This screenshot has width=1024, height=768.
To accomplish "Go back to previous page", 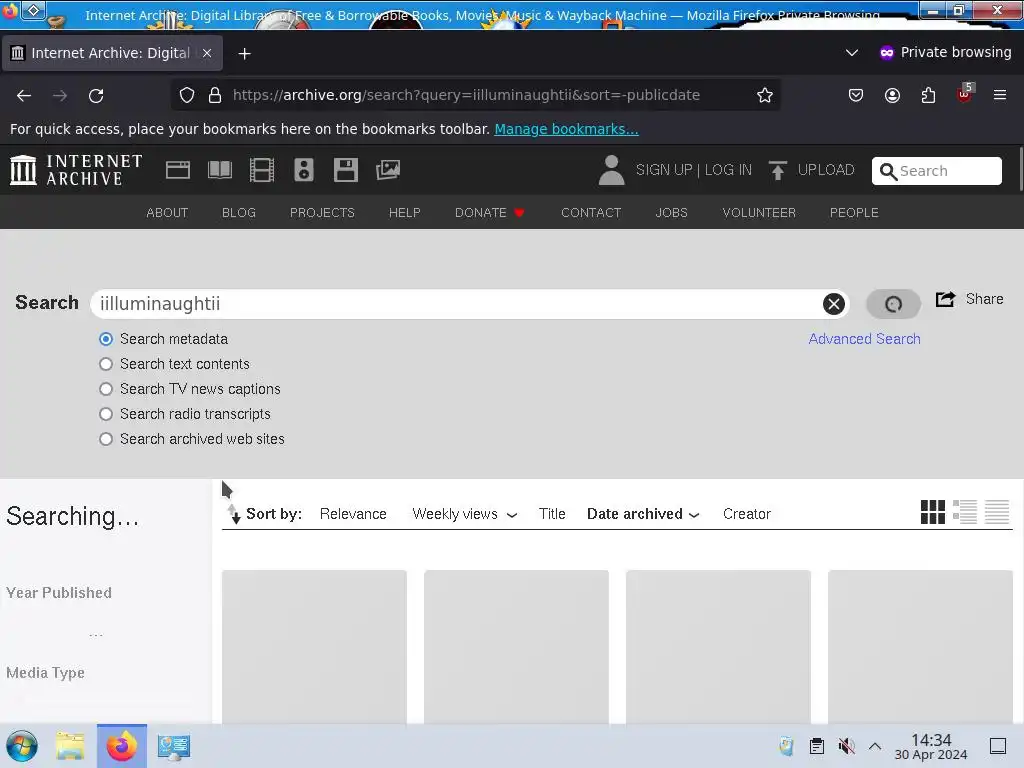I will pos(24,95).
